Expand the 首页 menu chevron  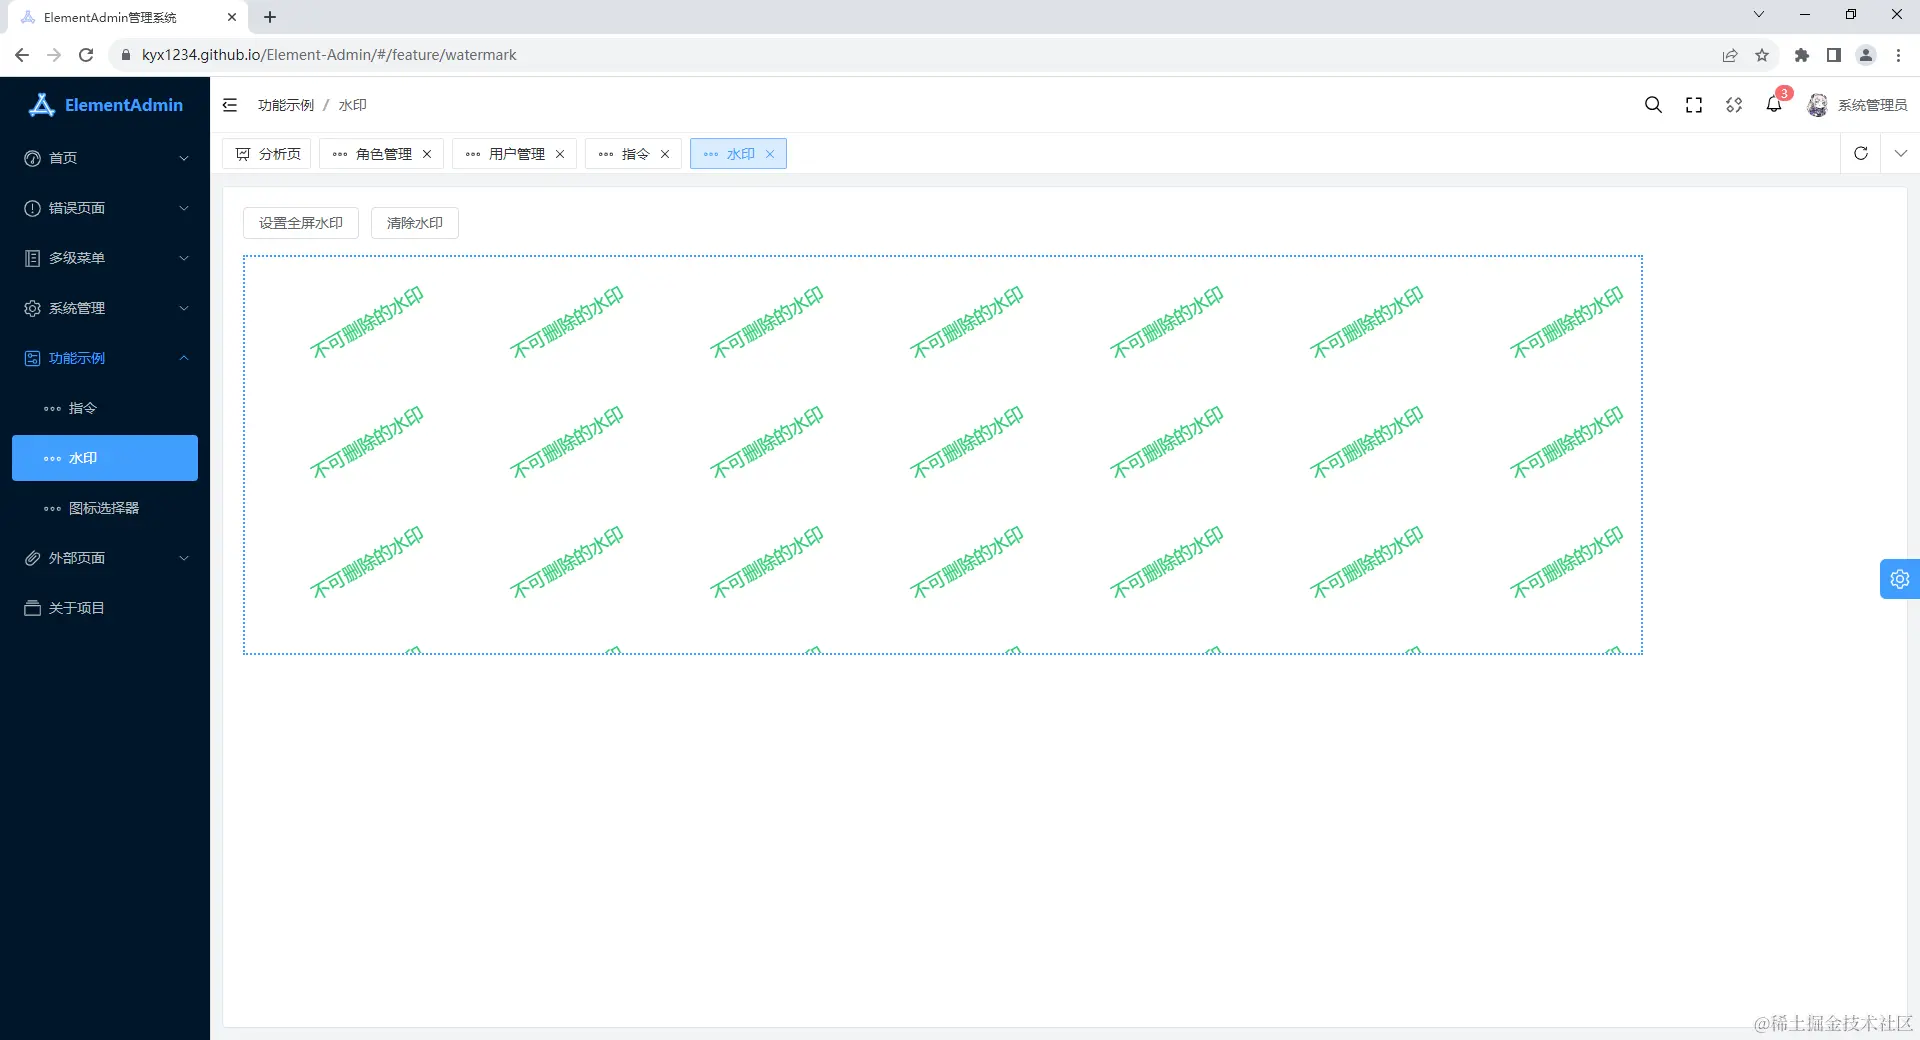[x=184, y=158]
